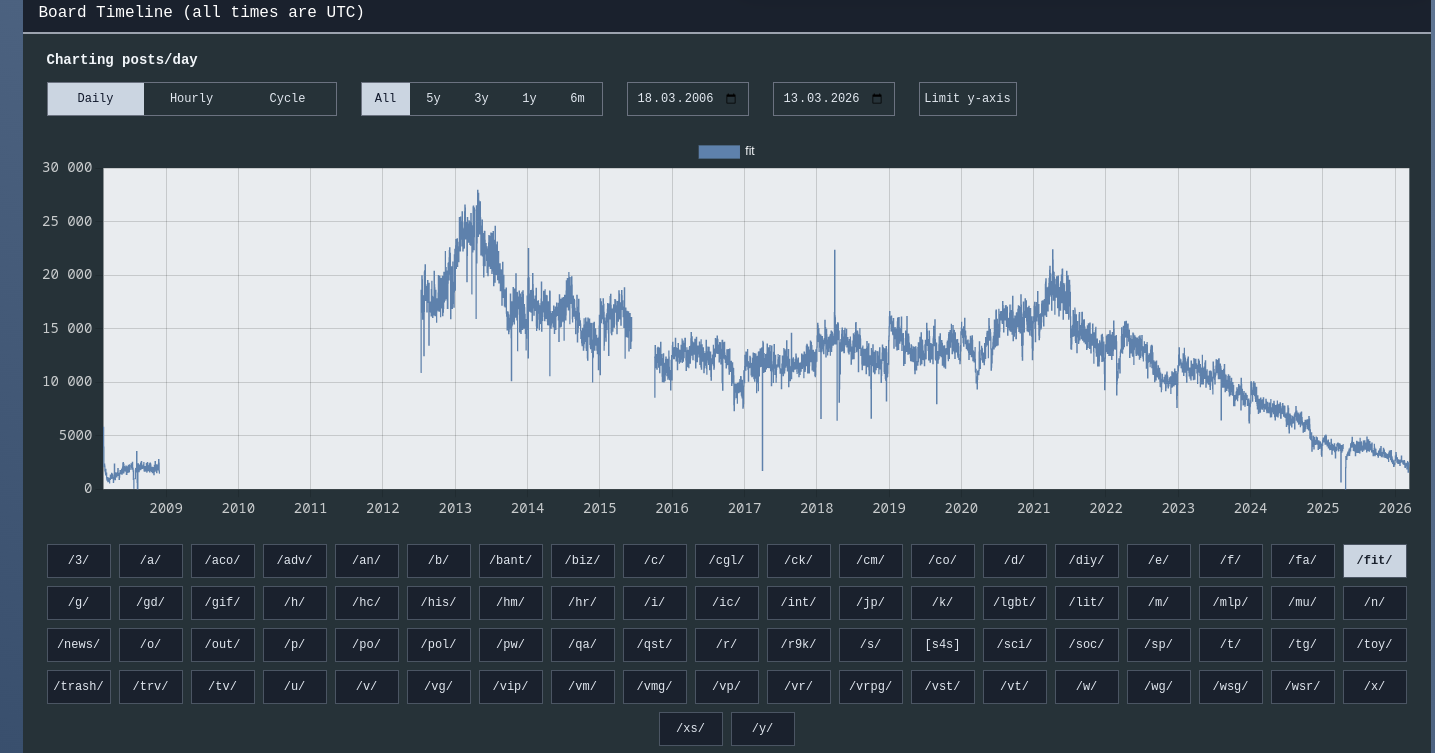View the /y/ board stats
Image resolution: width=1435 pixels, height=753 pixels.
pyautogui.click(x=763, y=729)
